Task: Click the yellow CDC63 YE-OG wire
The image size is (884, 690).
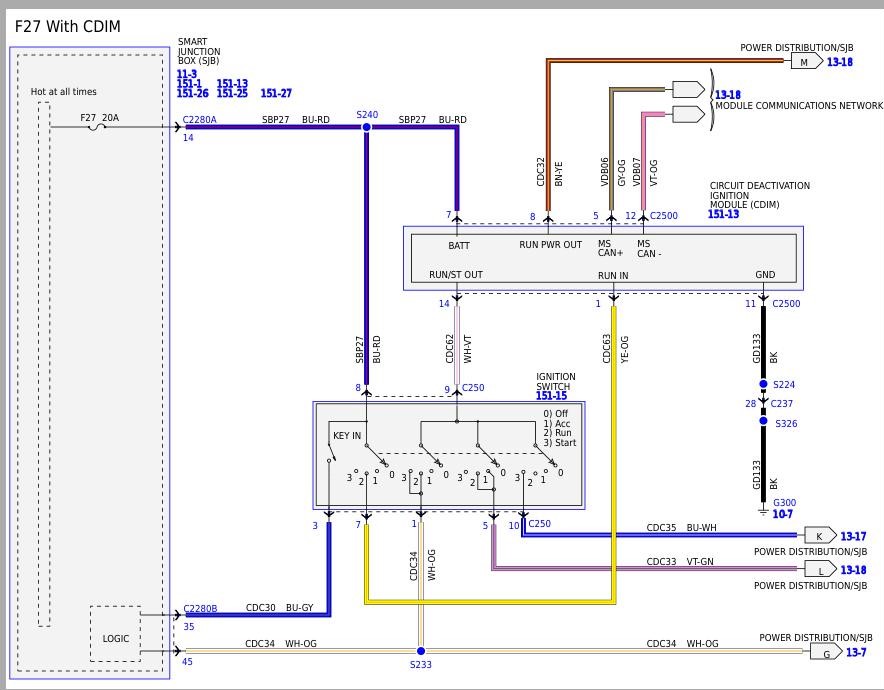Action: (x=614, y=451)
